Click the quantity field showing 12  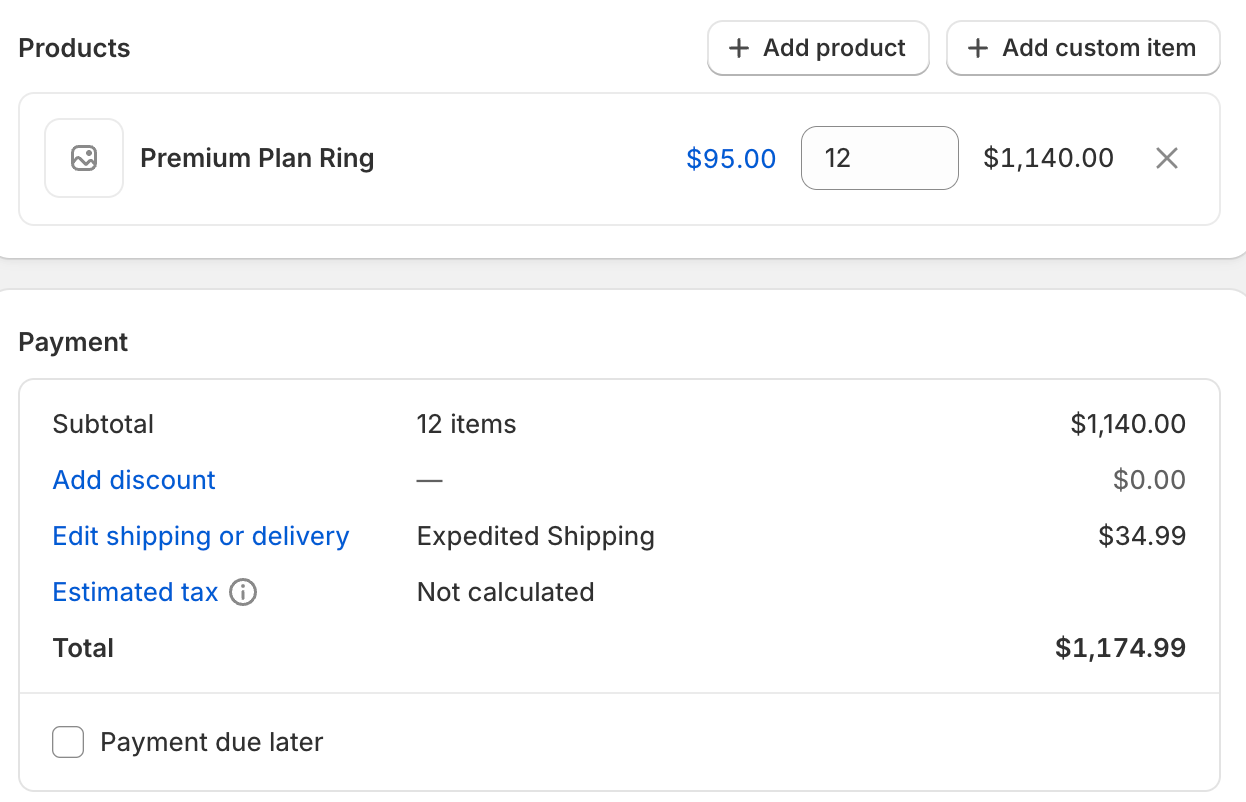tap(880, 158)
